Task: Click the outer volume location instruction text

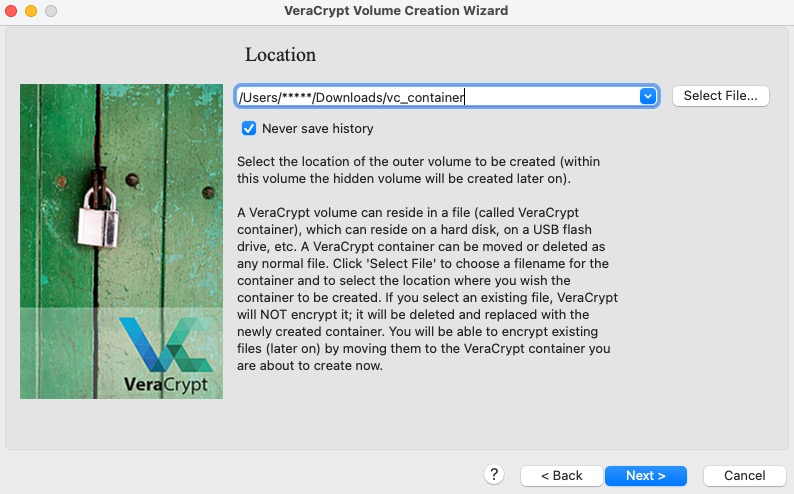Action: pyautogui.click(x=418, y=170)
